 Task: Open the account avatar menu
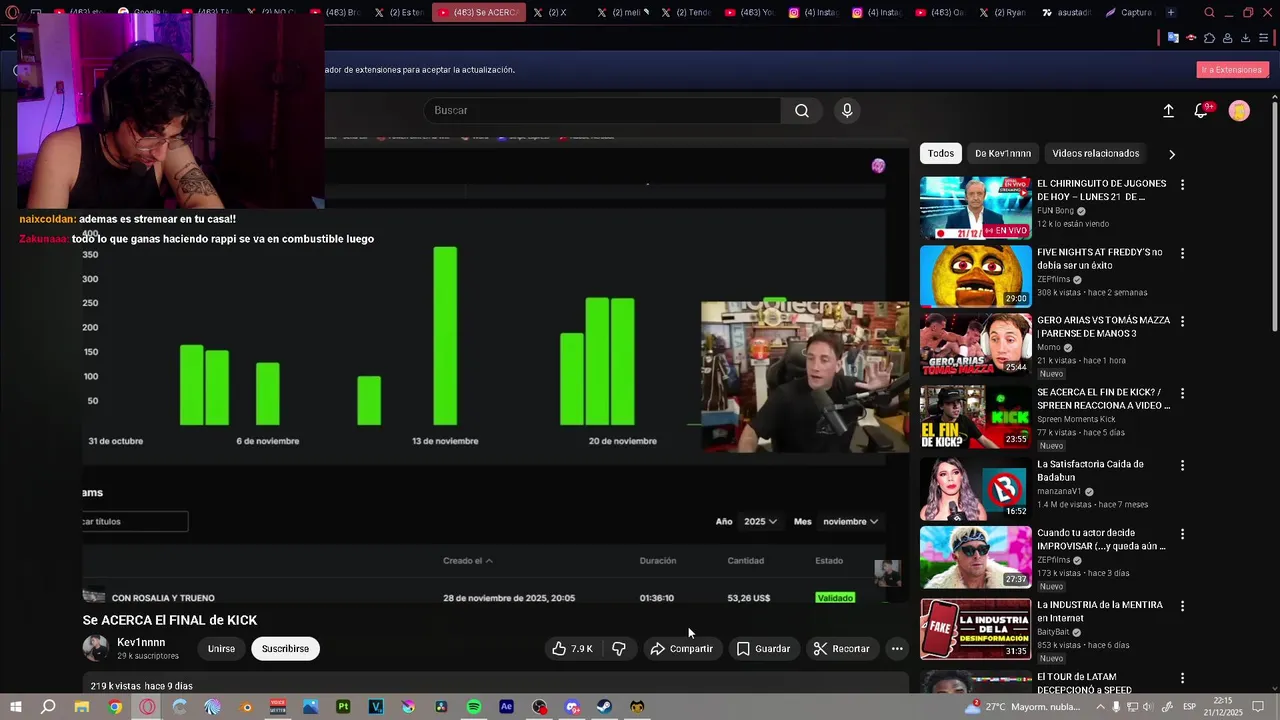[1239, 111]
